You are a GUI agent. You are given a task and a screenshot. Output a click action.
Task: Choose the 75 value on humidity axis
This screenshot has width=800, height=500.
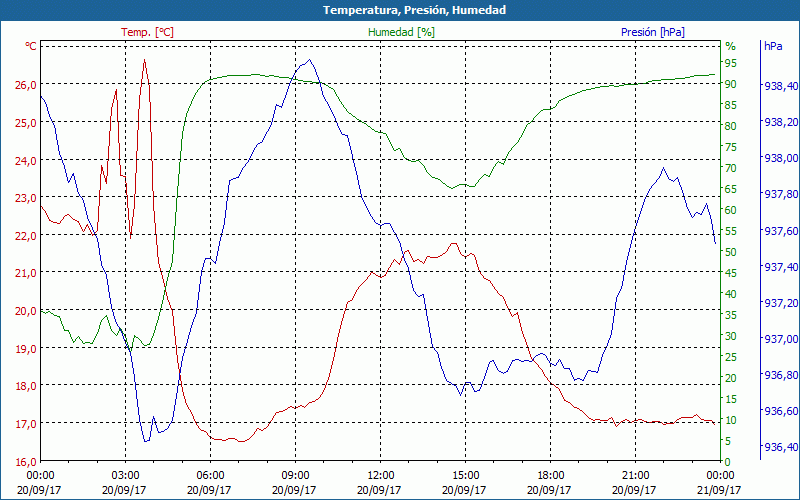click(731, 147)
